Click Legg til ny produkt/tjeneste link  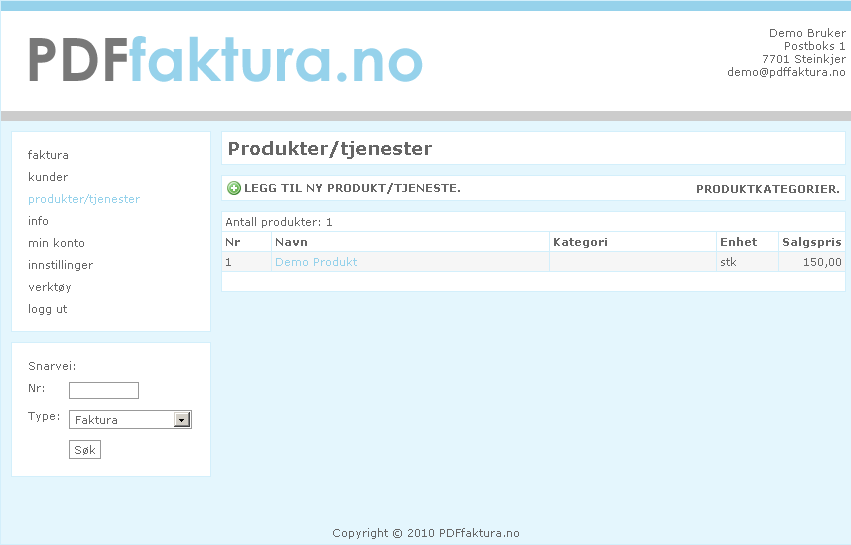(x=352, y=188)
